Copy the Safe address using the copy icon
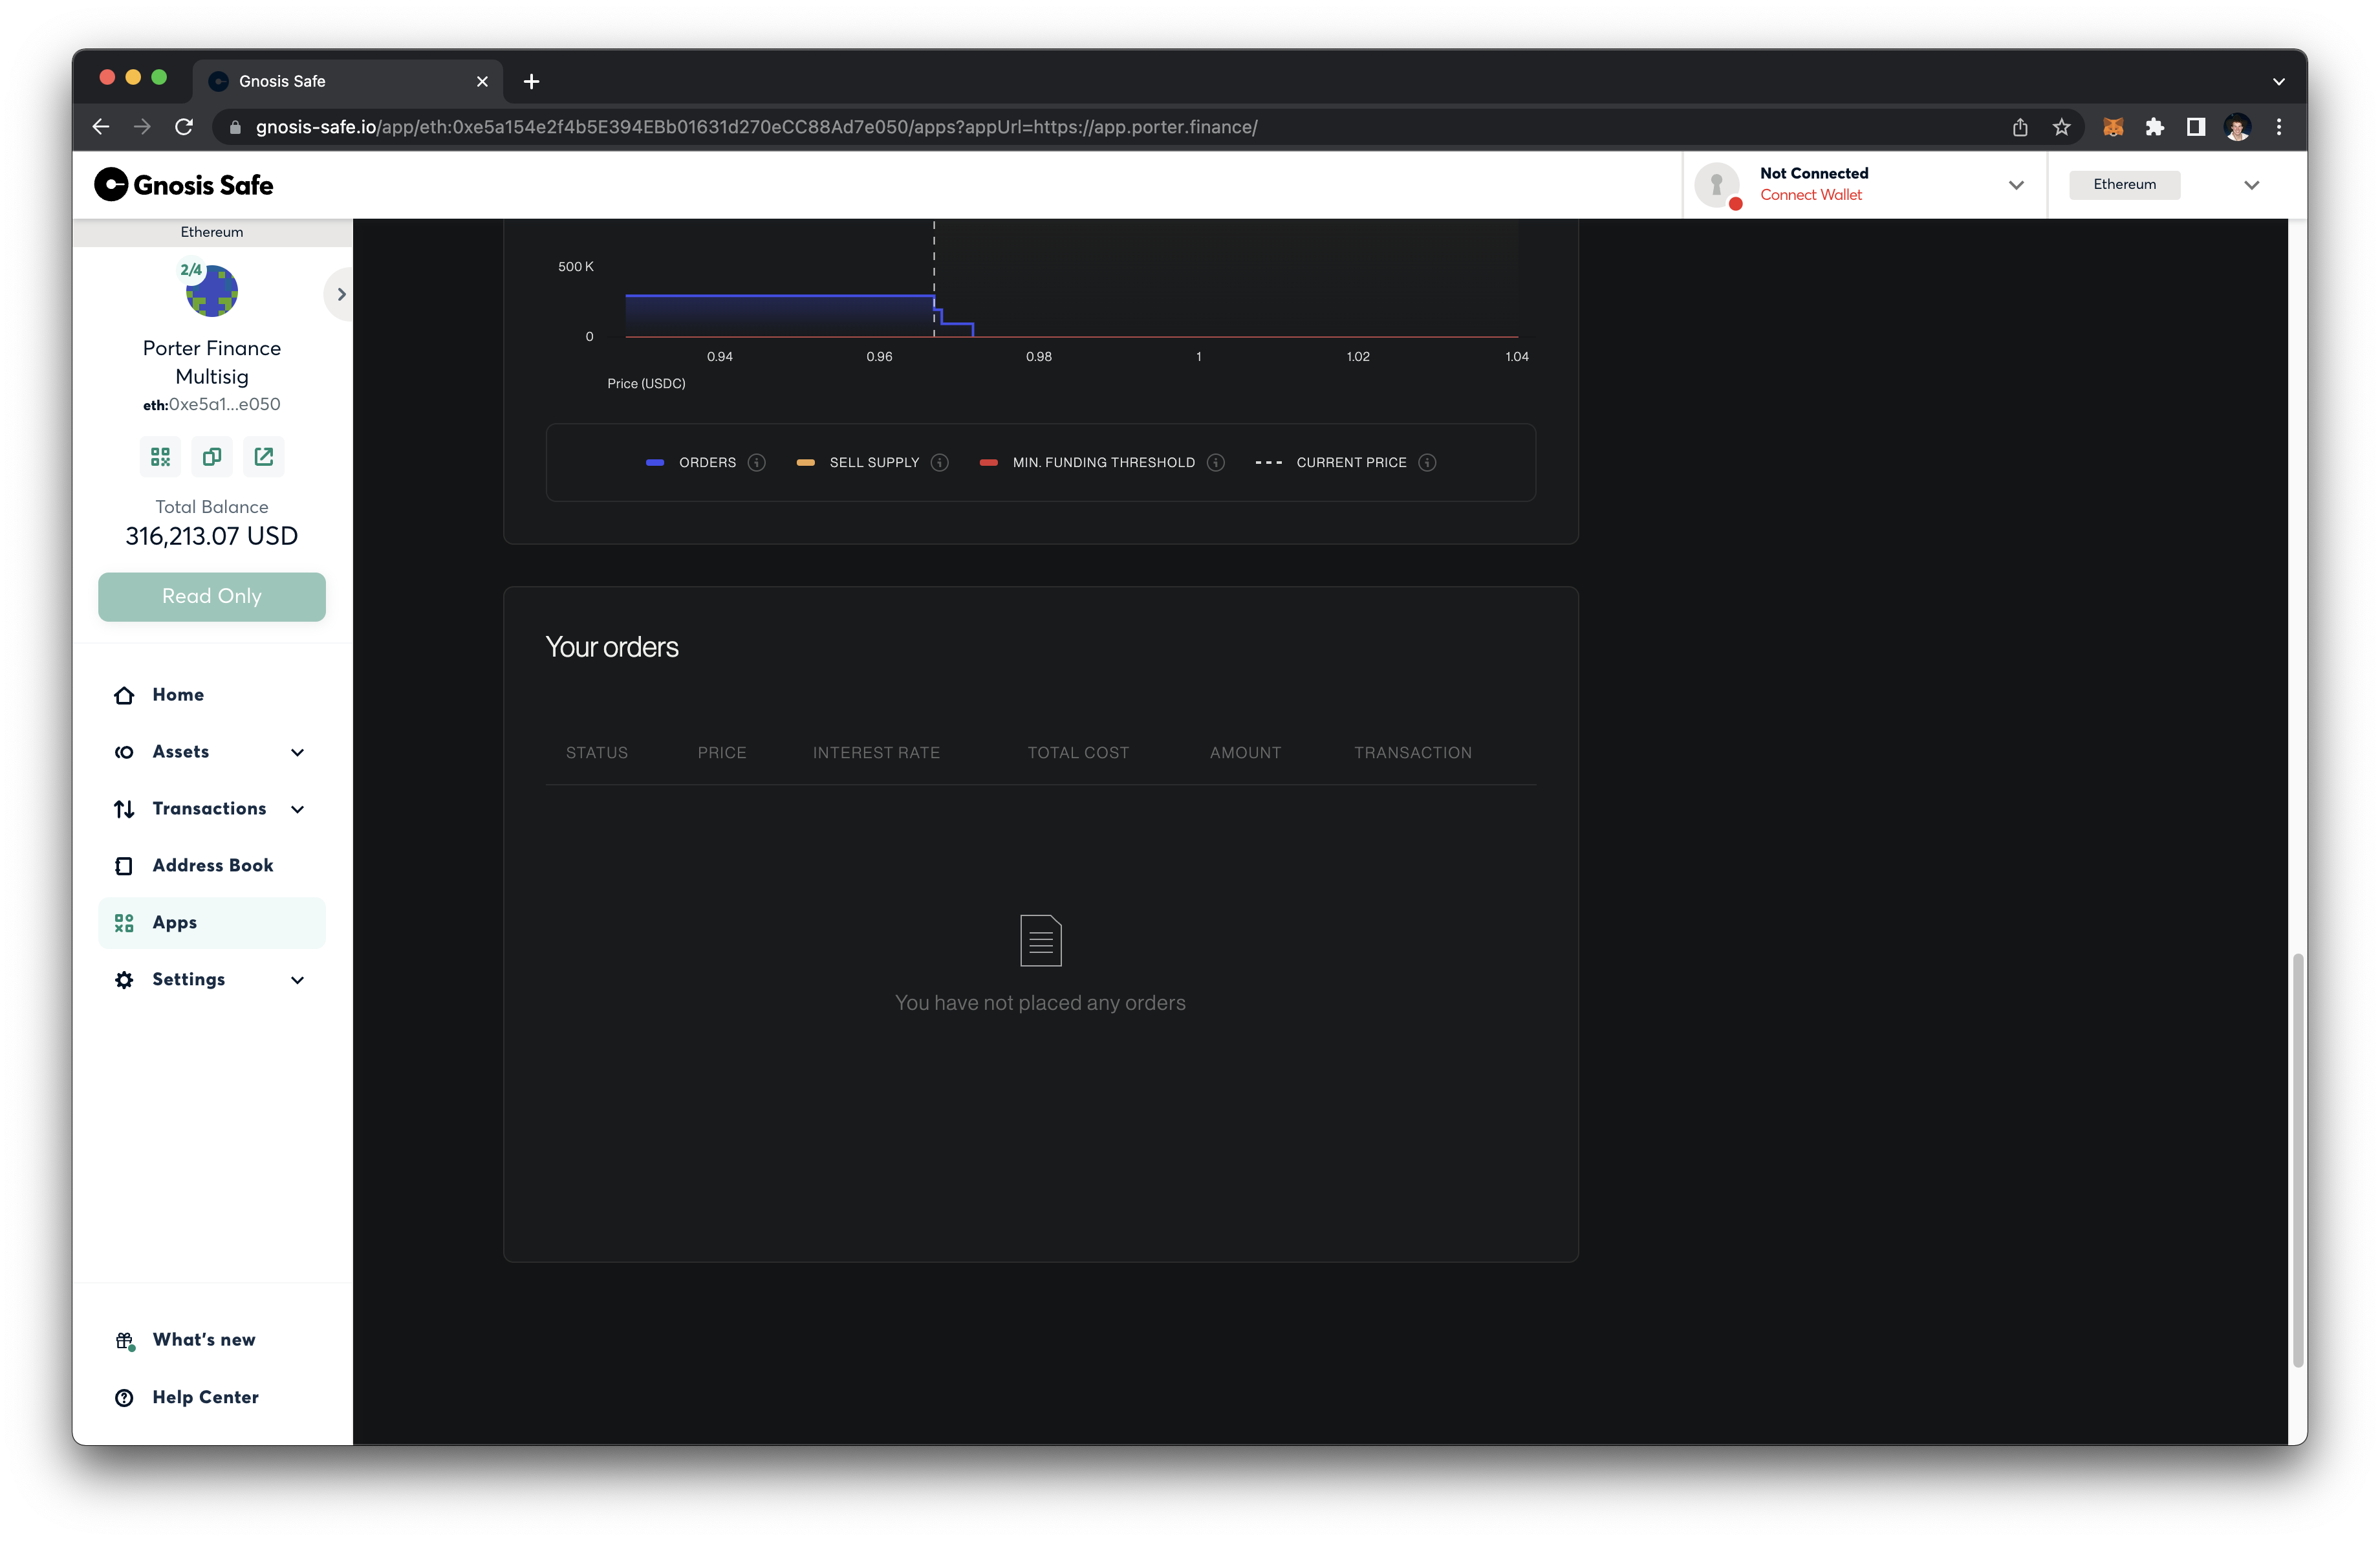This screenshot has width=2380, height=1541. pyautogui.click(x=211, y=456)
